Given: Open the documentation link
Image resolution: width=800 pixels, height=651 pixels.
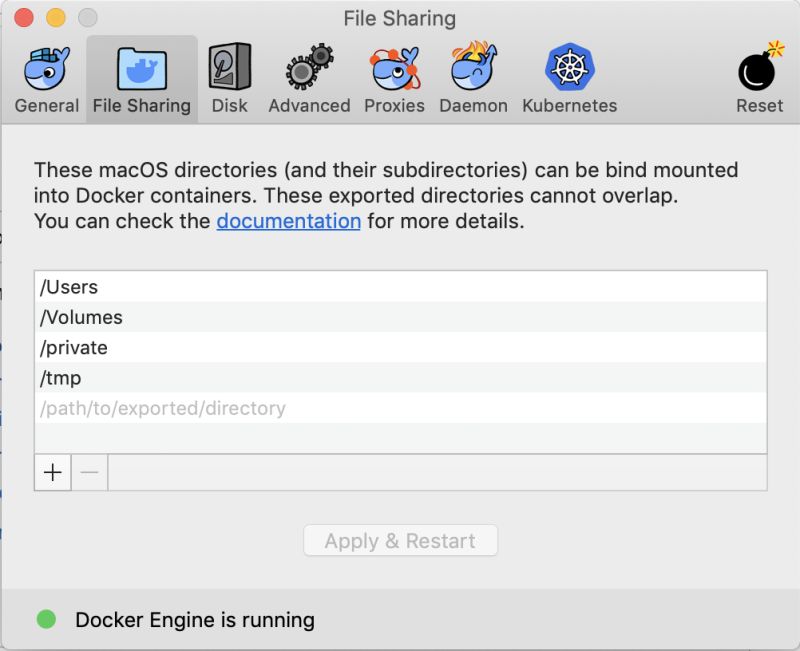Looking at the screenshot, I should click(289, 221).
